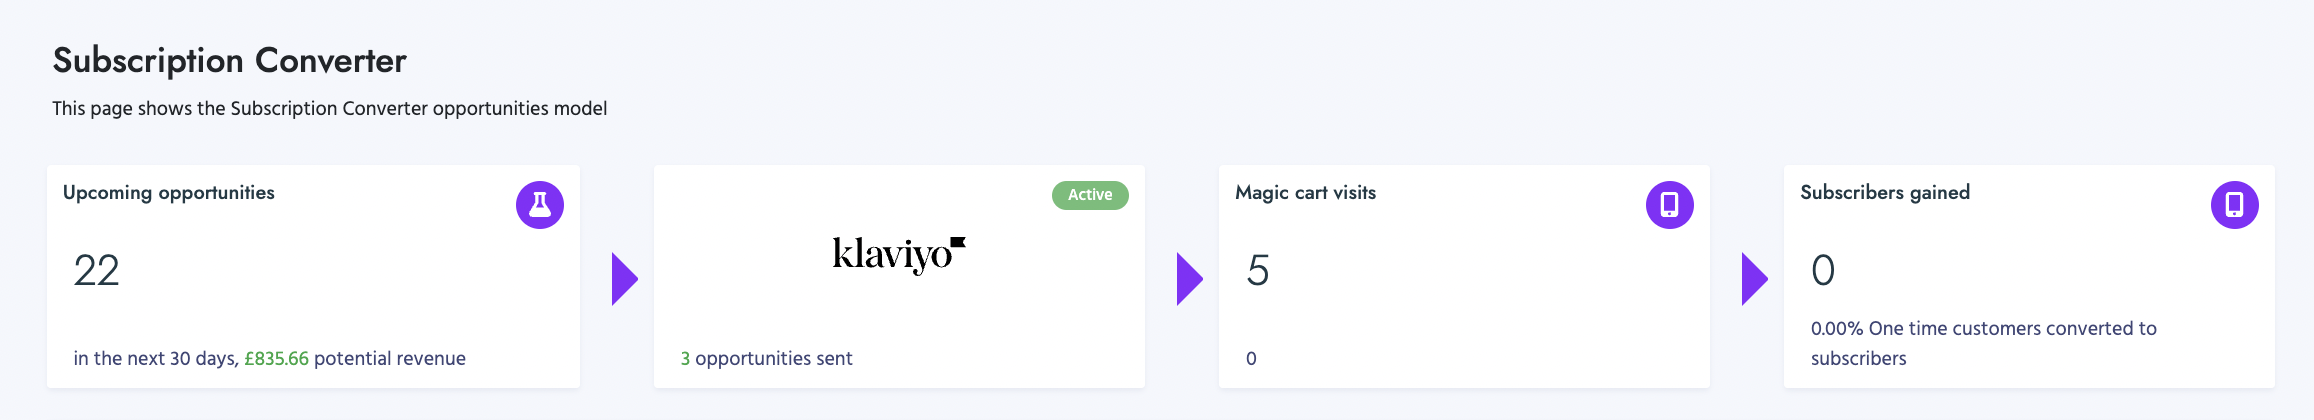This screenshot has width=2314, height=420.
Task: Click the arrow before the Subscribers gained card
Action: click(1754, 279)
